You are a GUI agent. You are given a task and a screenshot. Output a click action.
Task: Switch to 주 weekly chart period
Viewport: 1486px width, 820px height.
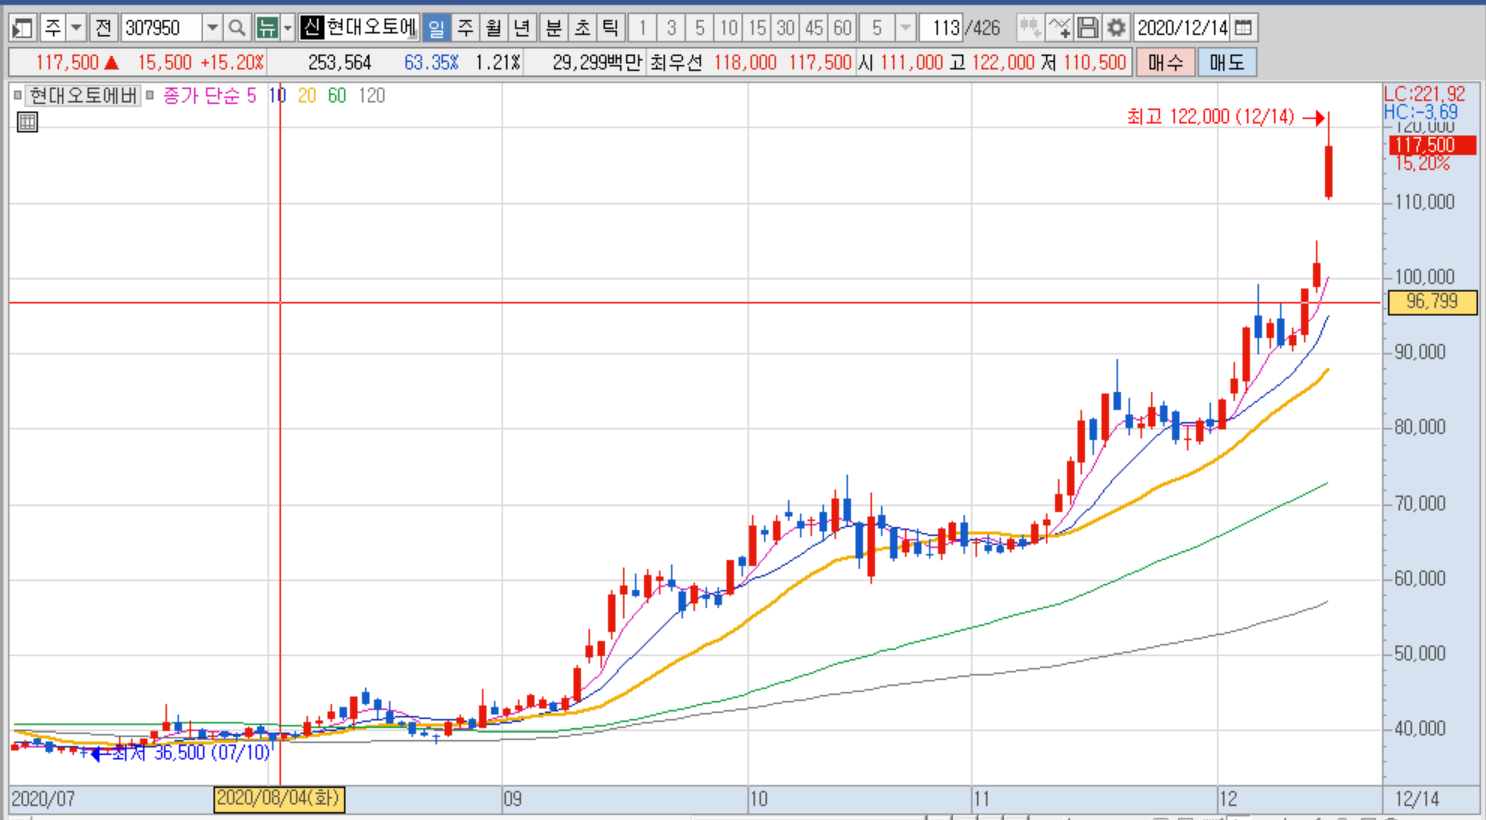pyautogui.click(x=465, y=28)
